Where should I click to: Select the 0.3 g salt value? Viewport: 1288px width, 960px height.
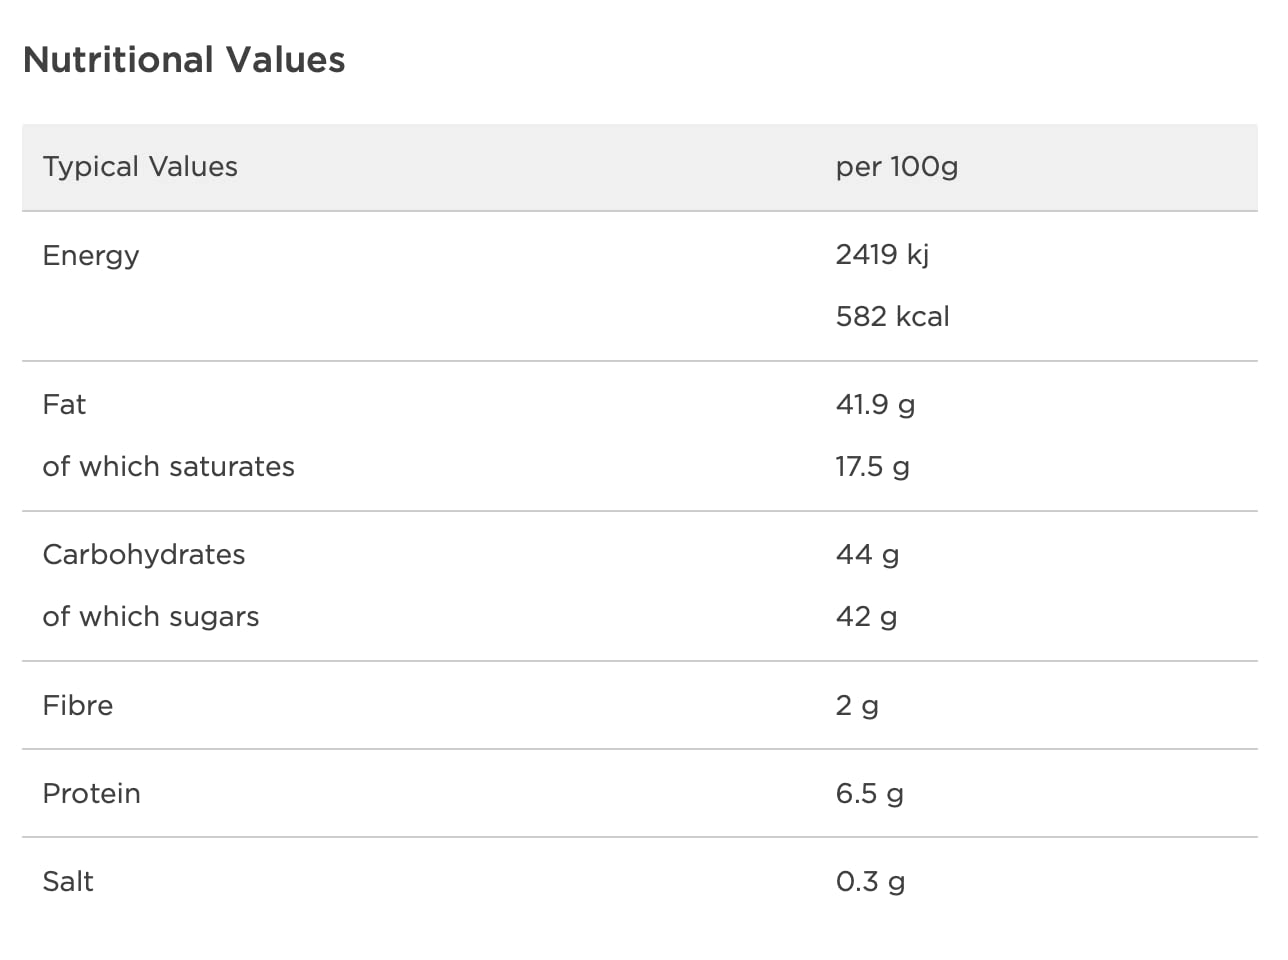[x=870, y=881]
